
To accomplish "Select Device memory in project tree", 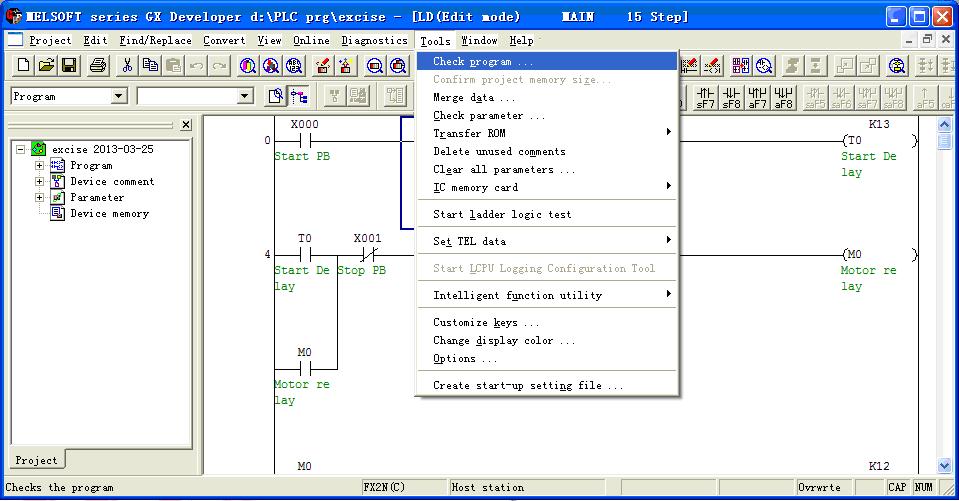I will [109, 214].
